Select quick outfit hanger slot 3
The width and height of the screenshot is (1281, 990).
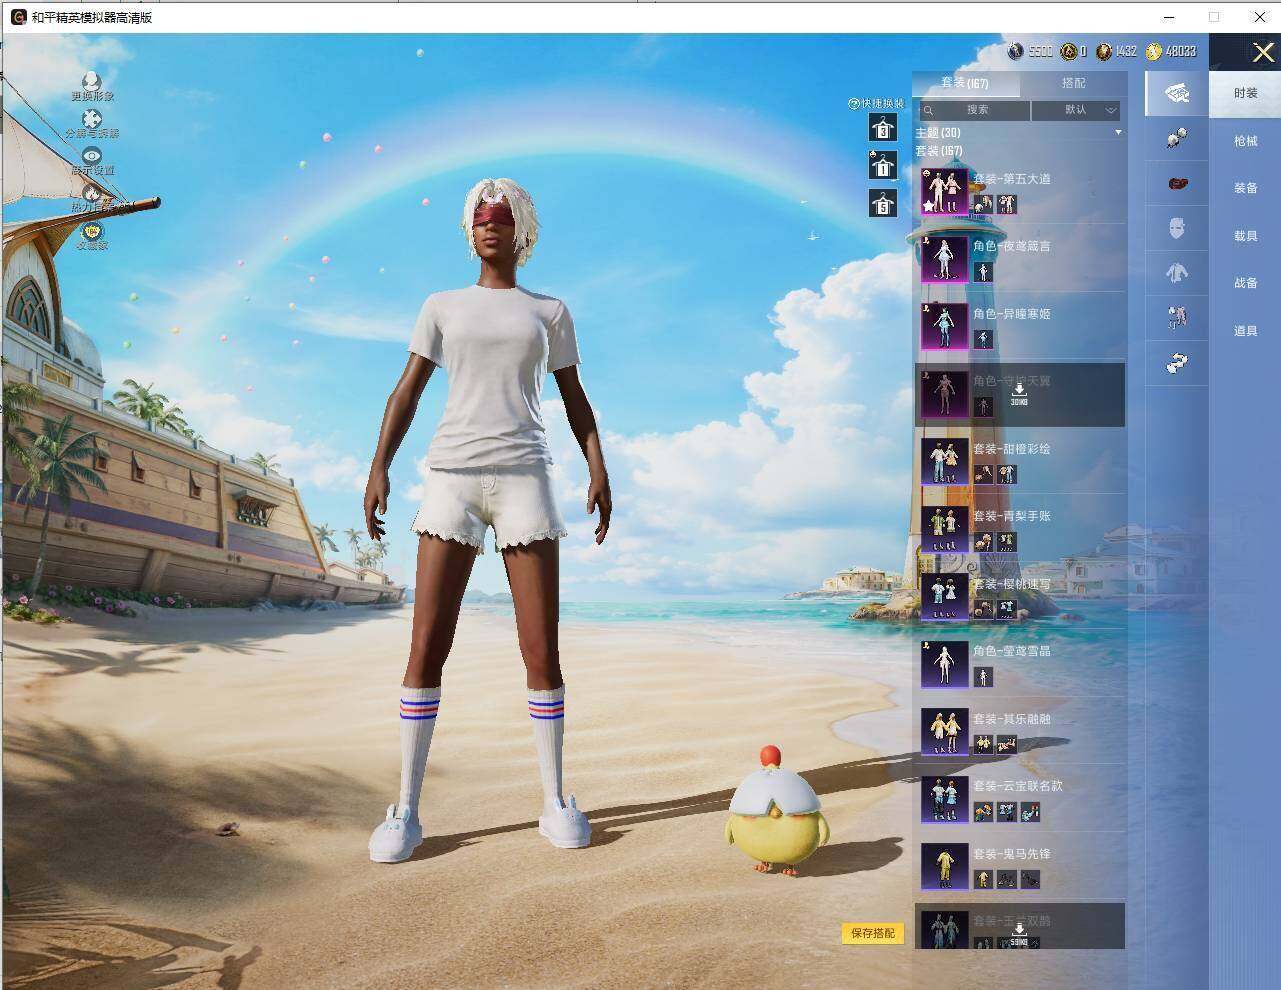click(x=882, y=128)
